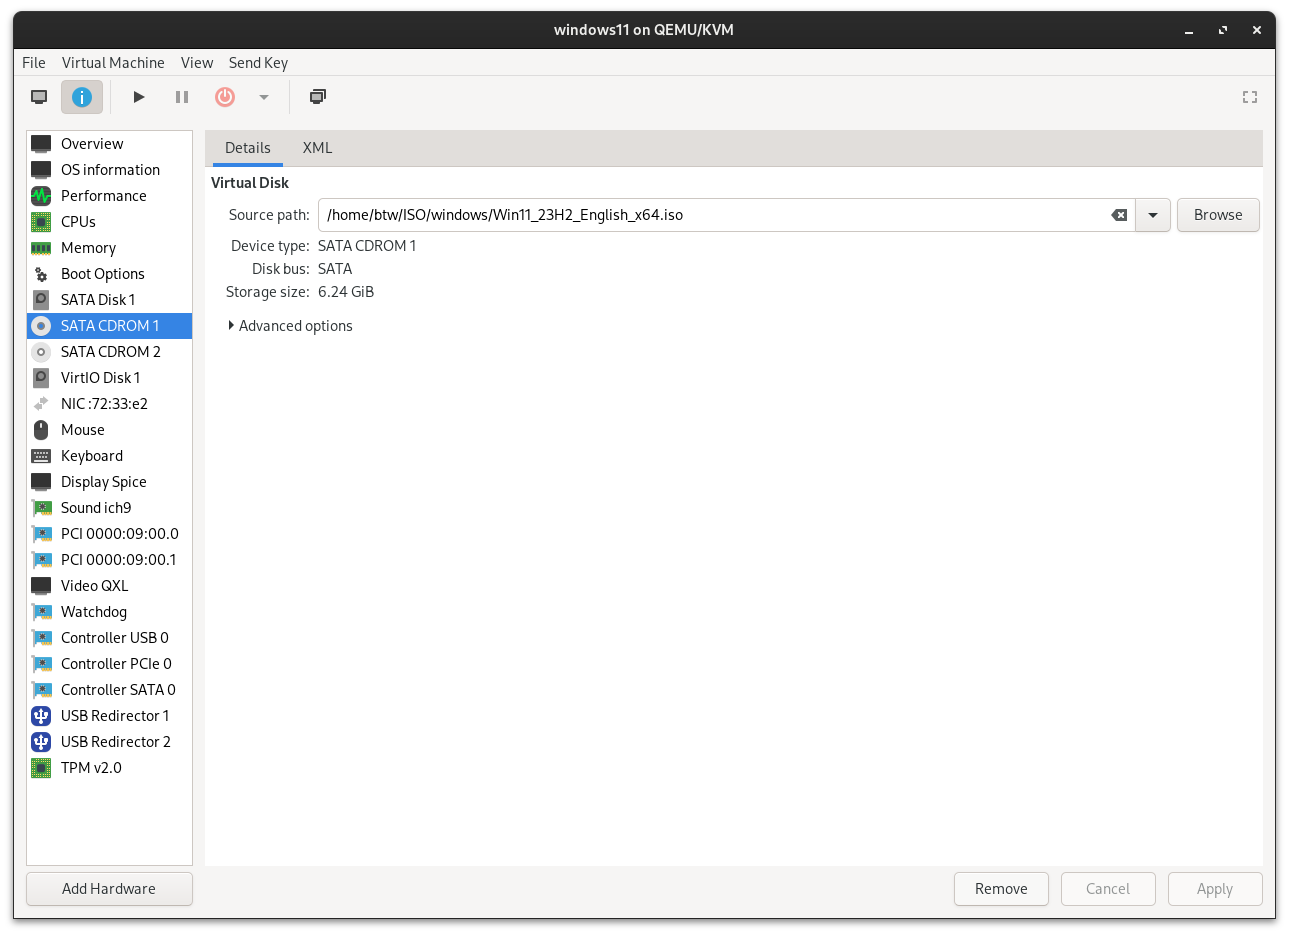Open the View menu
This screenshot has width=1289, height=935.
click(197, 62)
